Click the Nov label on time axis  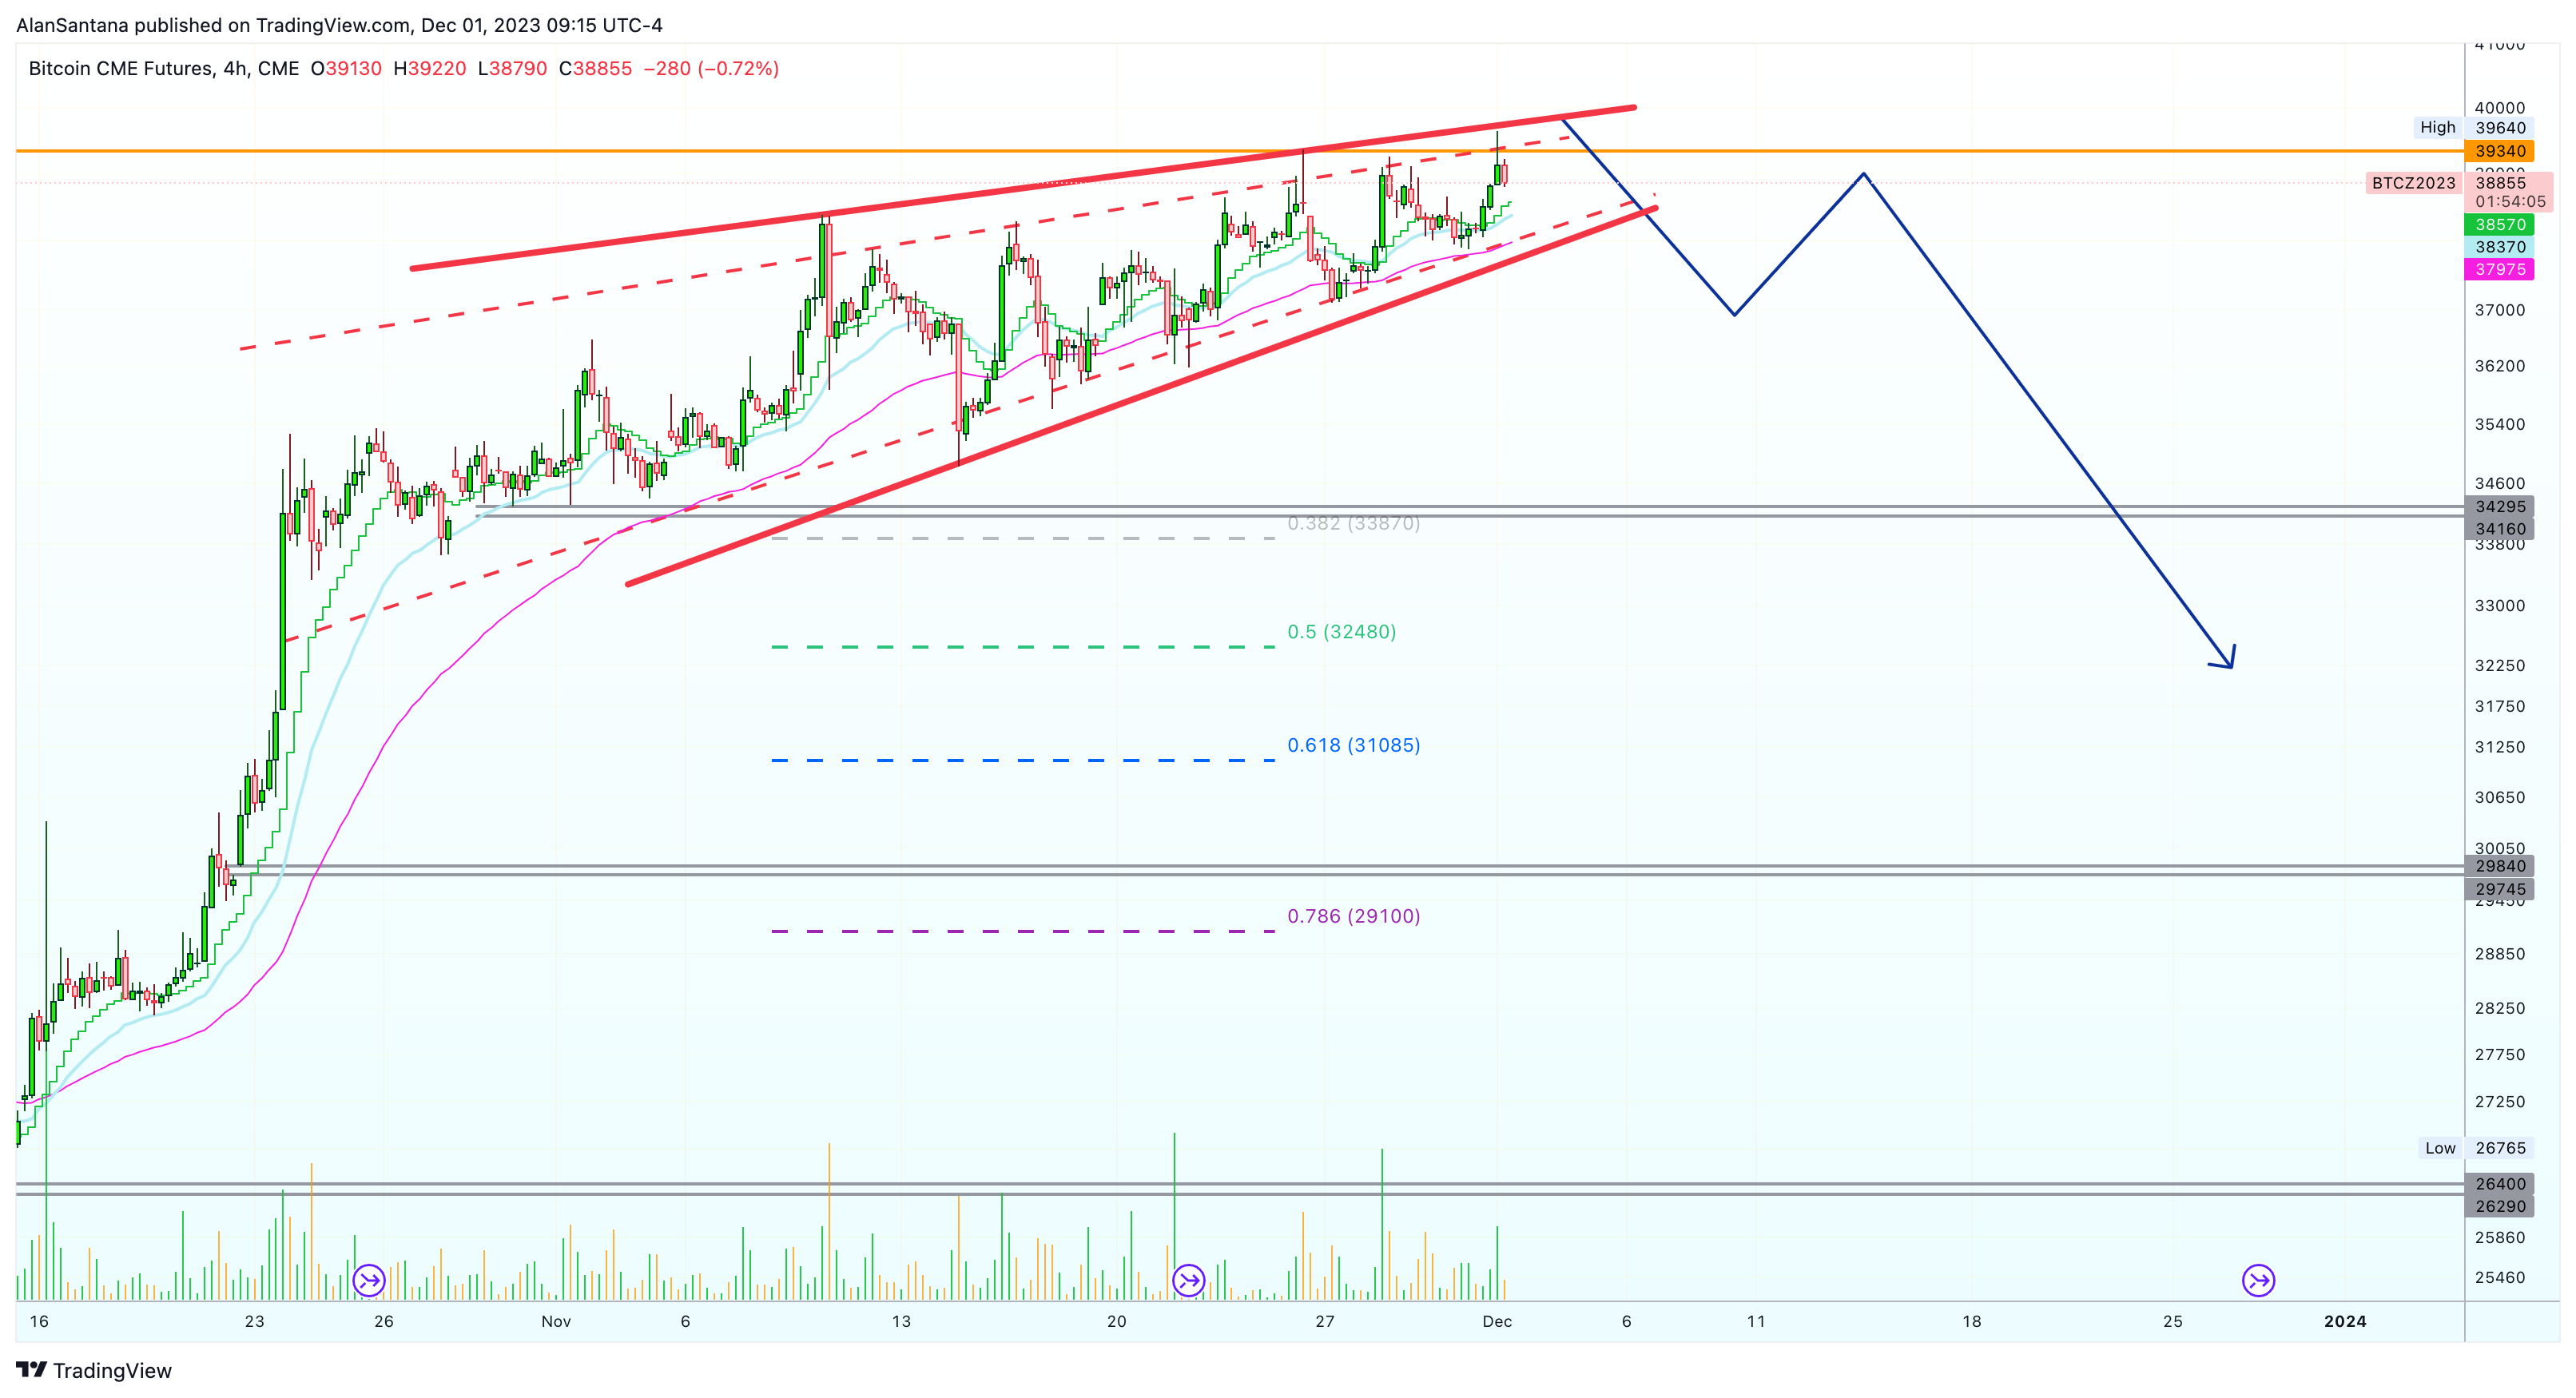click(556, 1322)
